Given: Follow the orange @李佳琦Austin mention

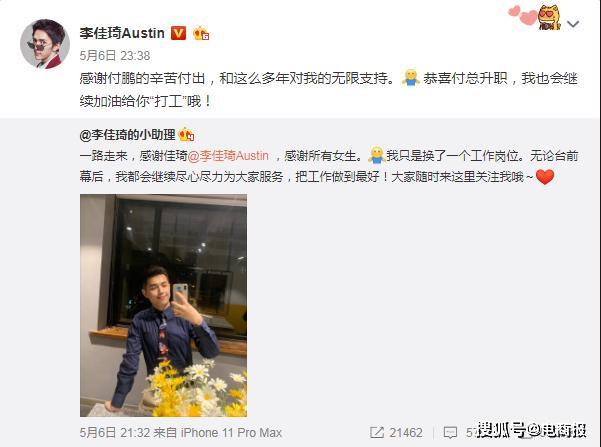Looking at the screenshot, I should click(228, 156).
